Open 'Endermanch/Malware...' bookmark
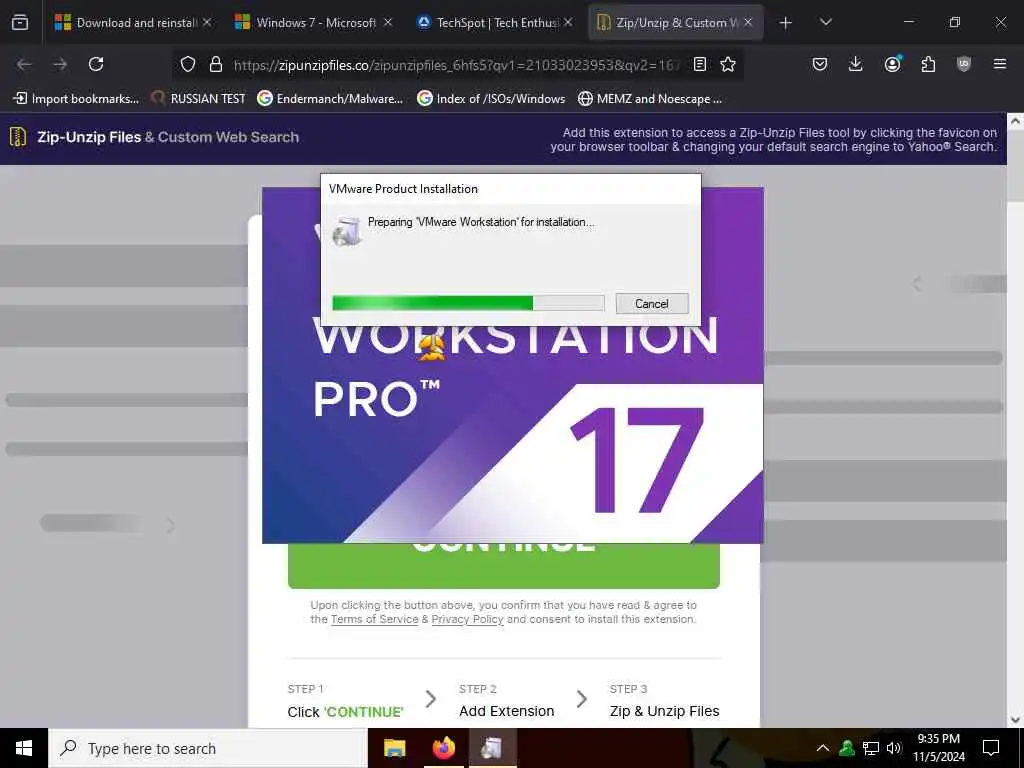The width and height of the screenshot is (1024, 768). [x=330, y=99]
